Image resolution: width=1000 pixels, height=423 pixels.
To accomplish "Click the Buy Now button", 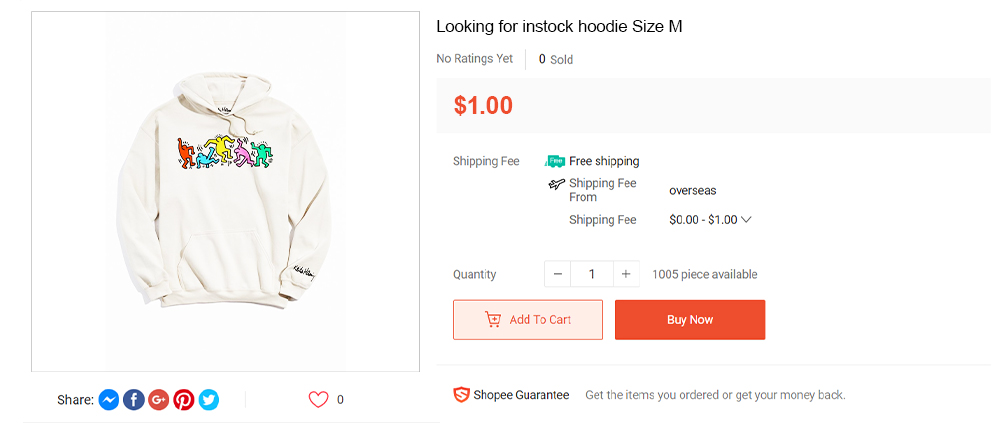I will [690, 320].
